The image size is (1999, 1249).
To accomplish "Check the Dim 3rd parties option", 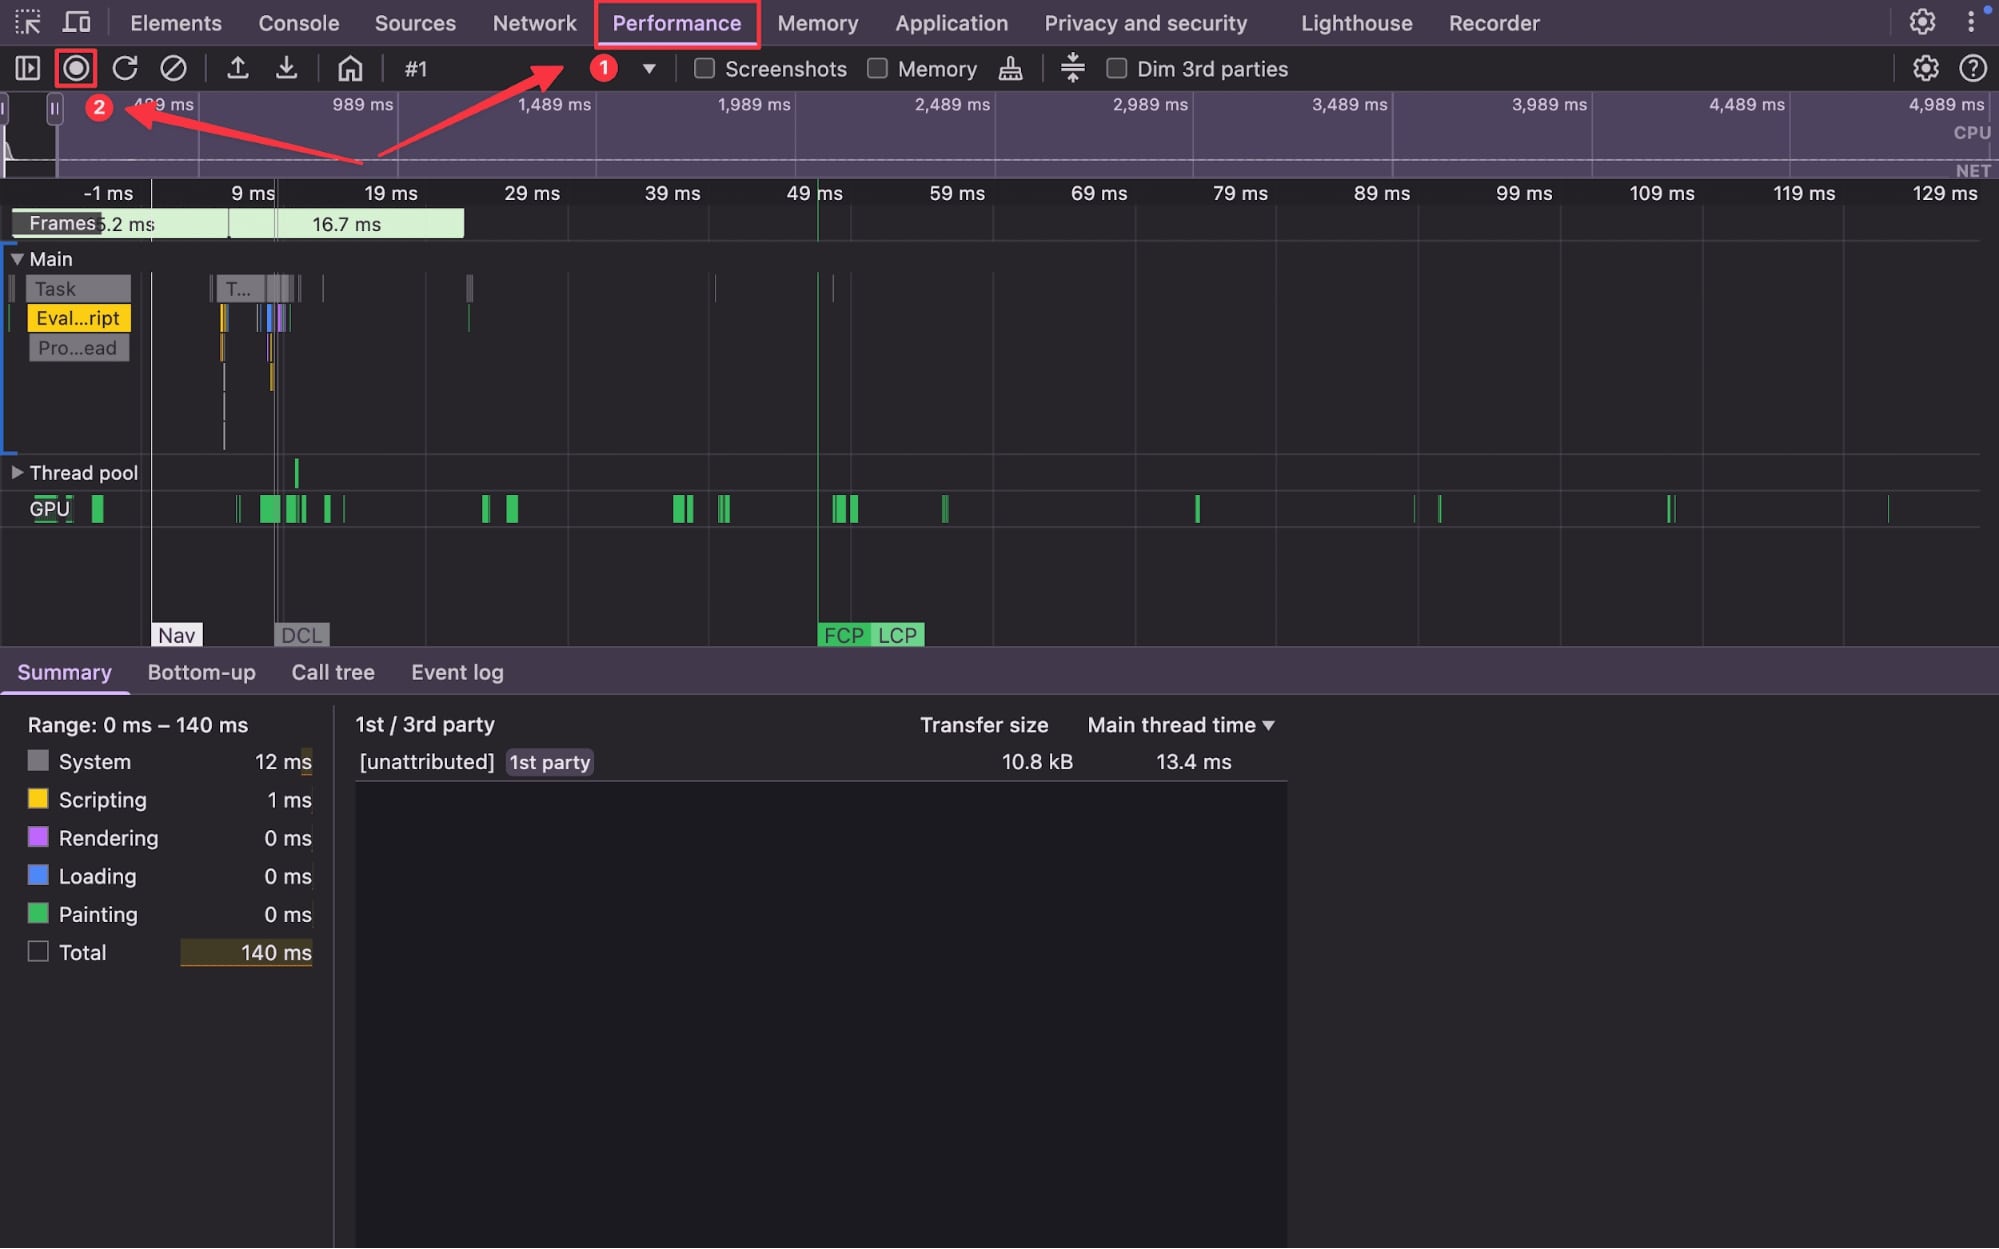I will [x=1117, y=68].
